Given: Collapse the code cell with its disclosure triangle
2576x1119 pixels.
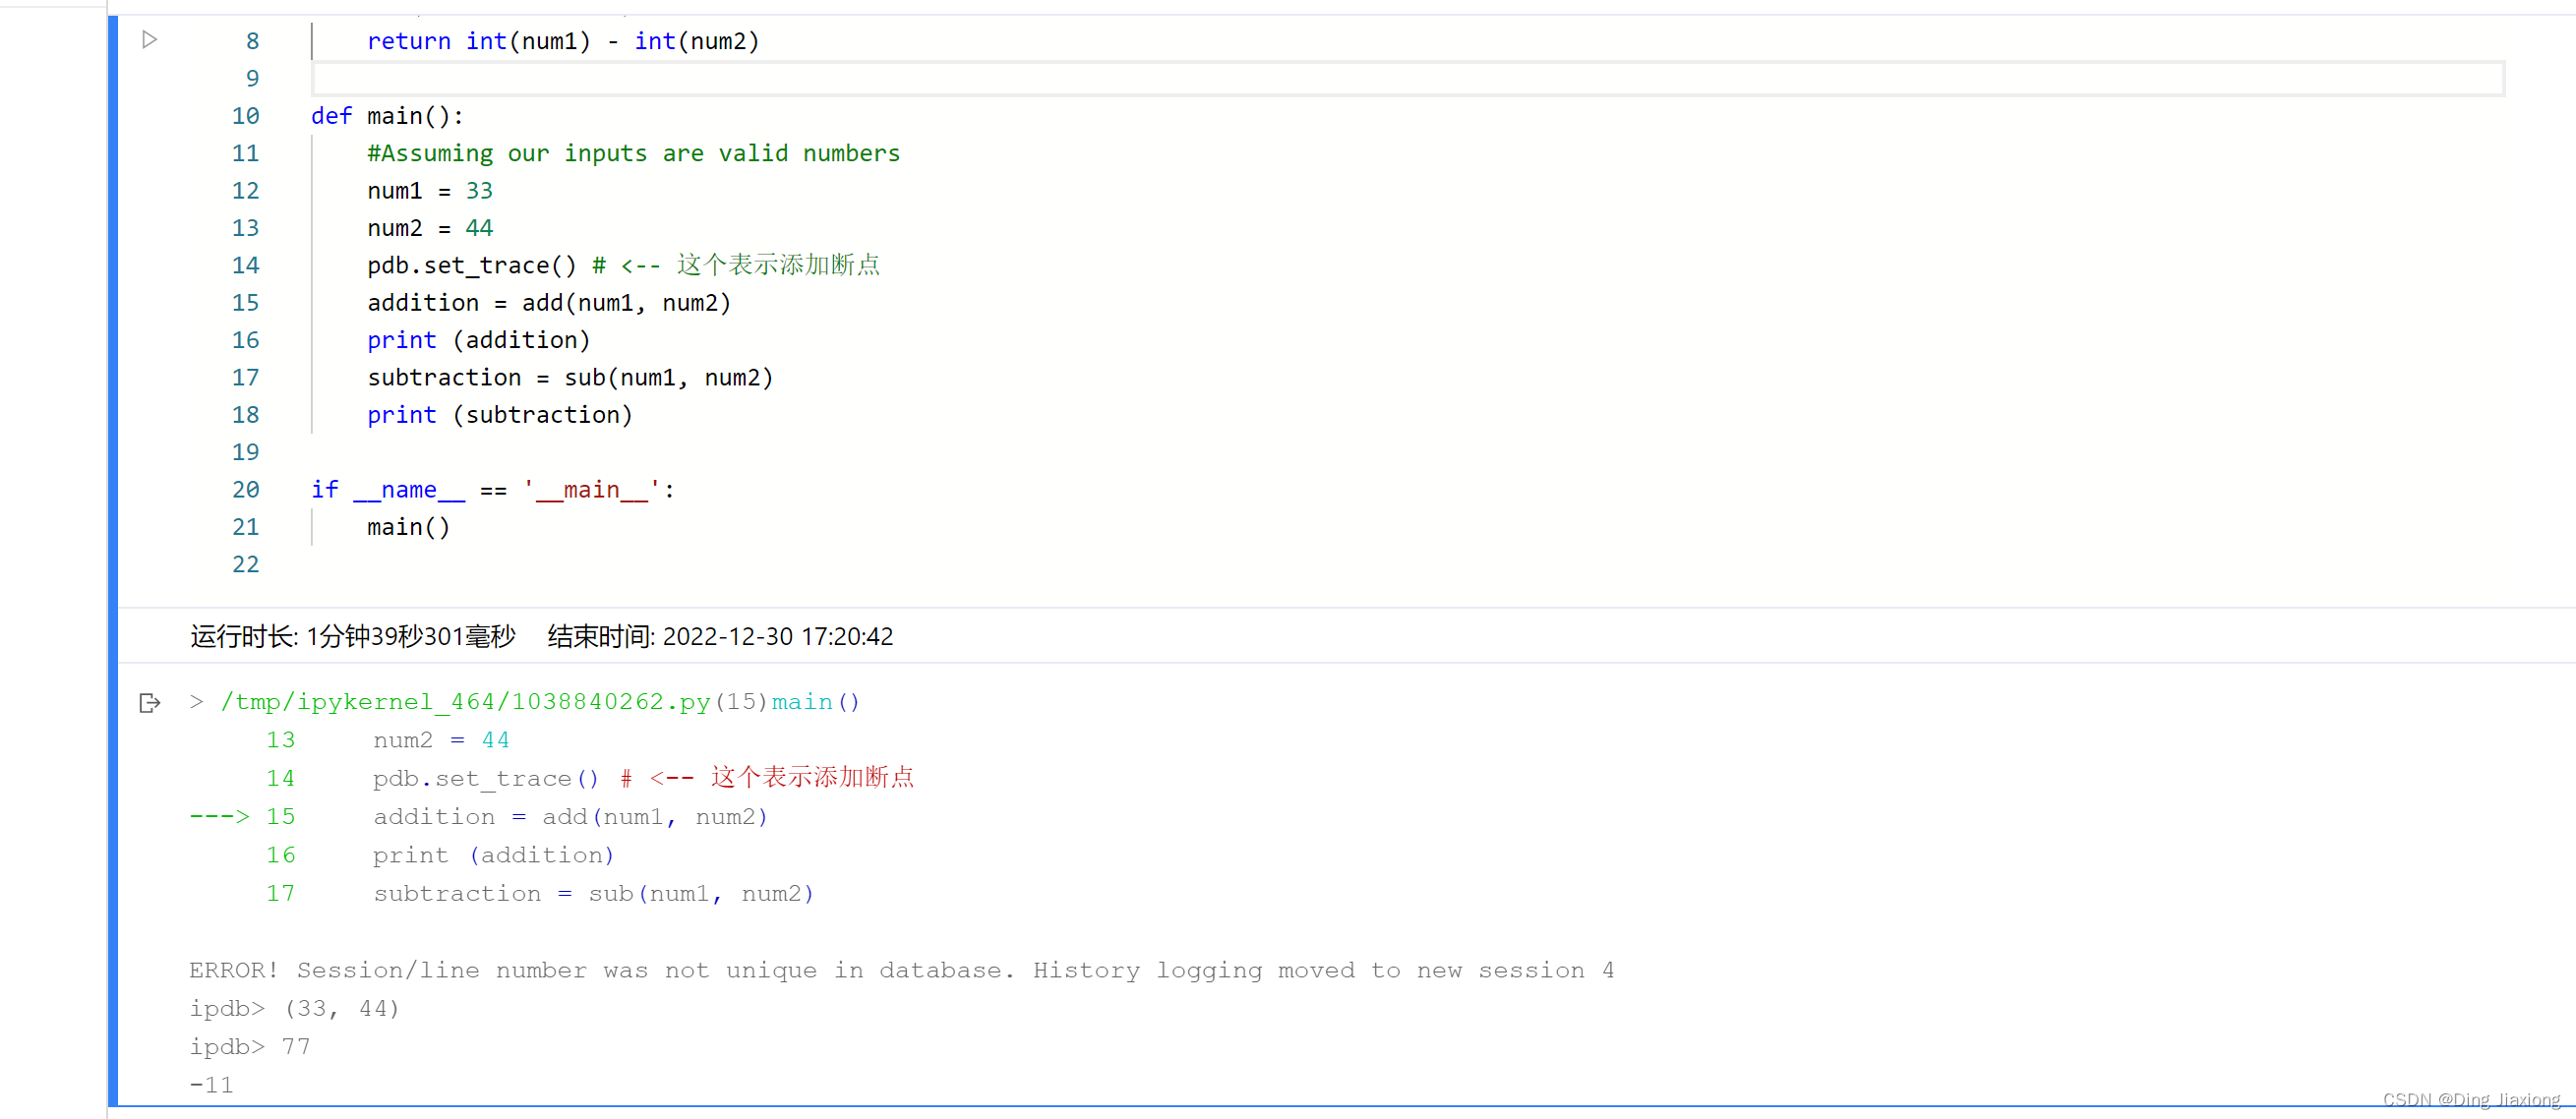Looking at the screenshot, I should (x=149, y=40).
